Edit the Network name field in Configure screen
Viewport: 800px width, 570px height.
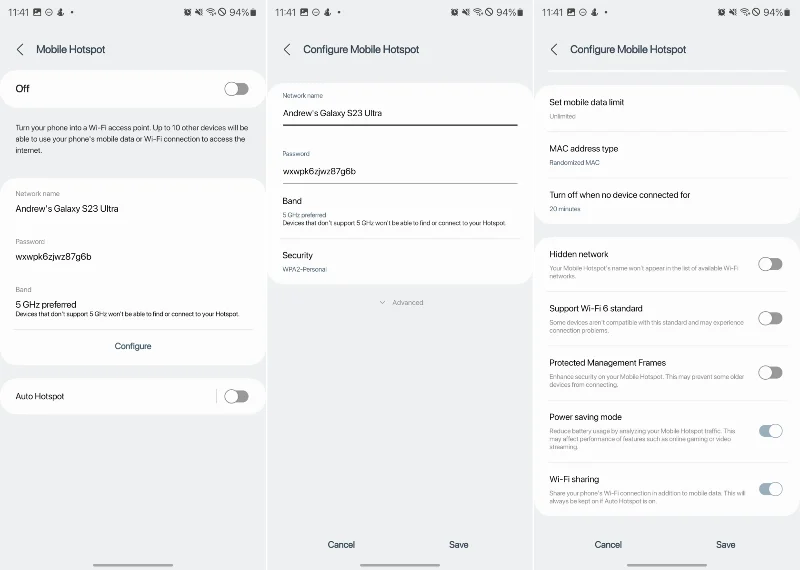(x=400, y=108)
